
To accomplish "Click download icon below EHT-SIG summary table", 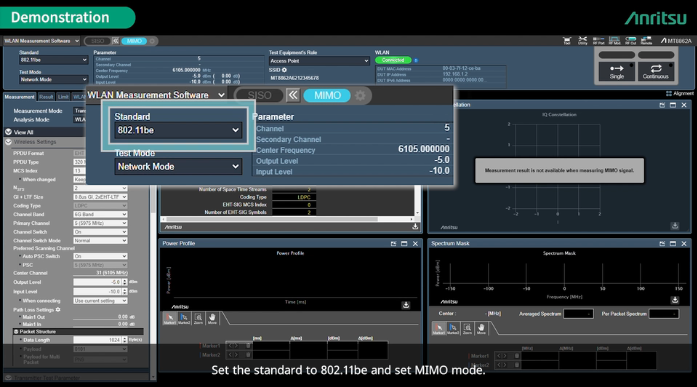I will (x=415, y=227).
